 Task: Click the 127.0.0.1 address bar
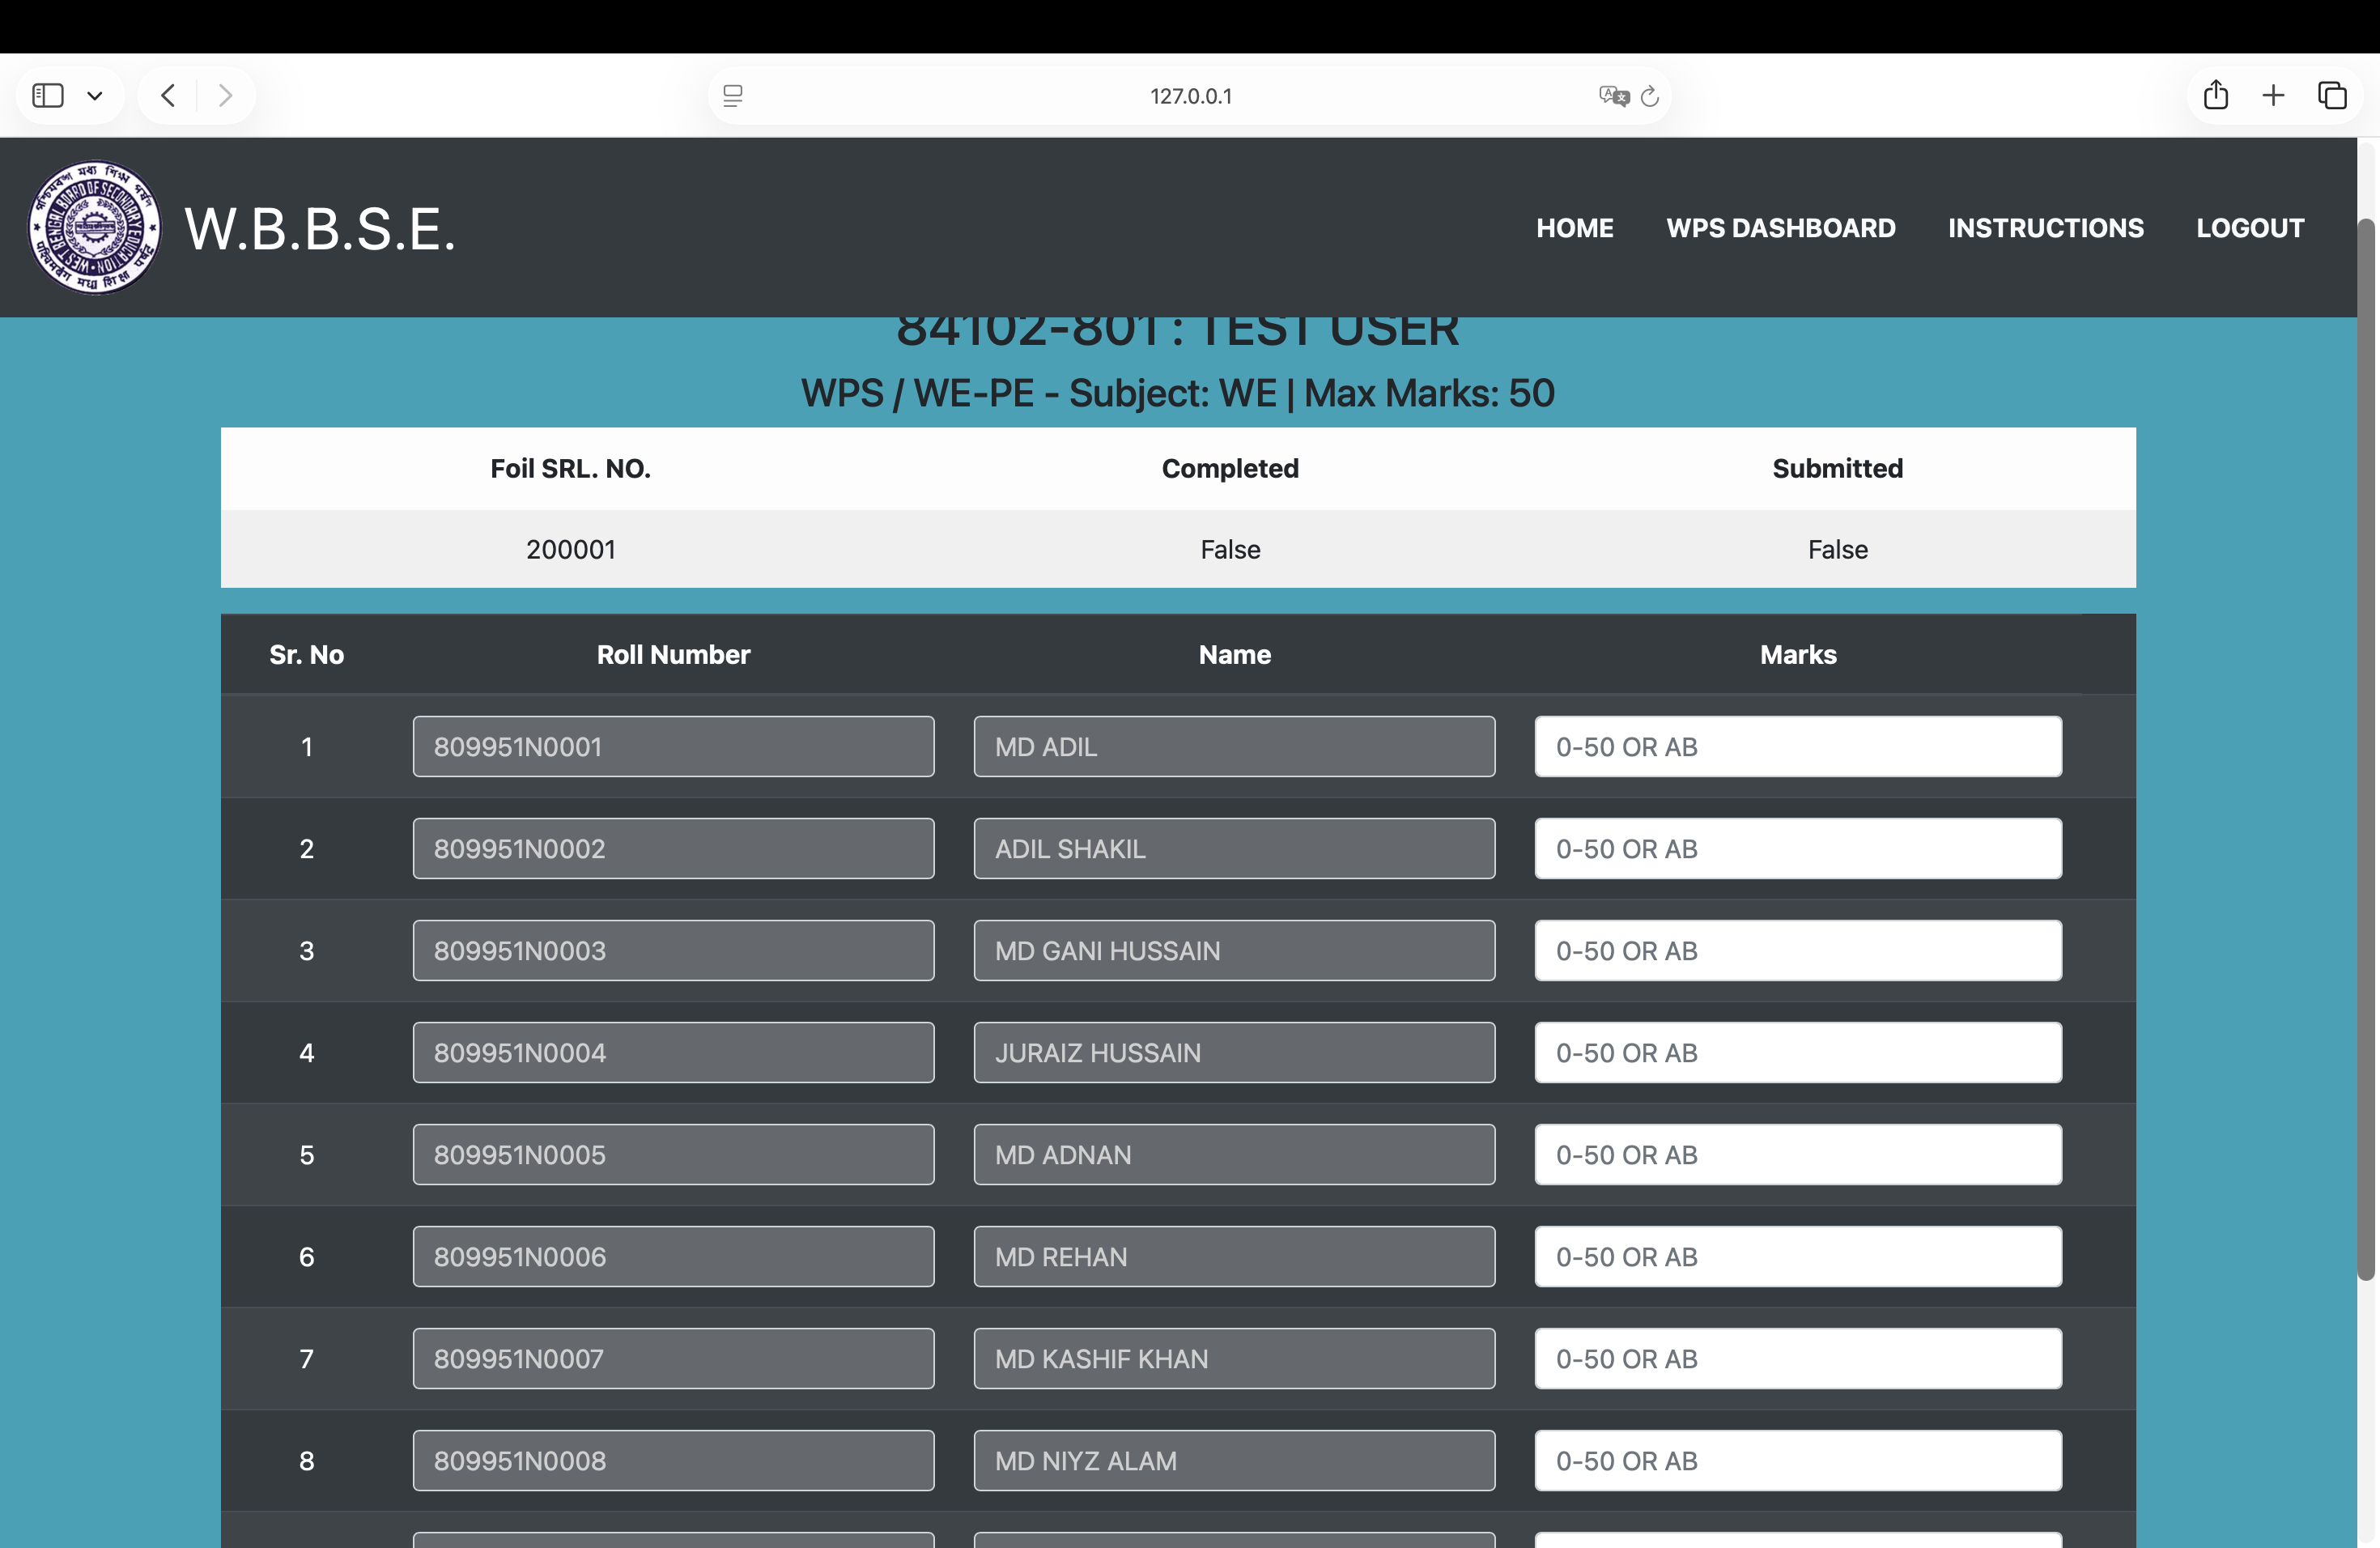[x=1190, y=96]
